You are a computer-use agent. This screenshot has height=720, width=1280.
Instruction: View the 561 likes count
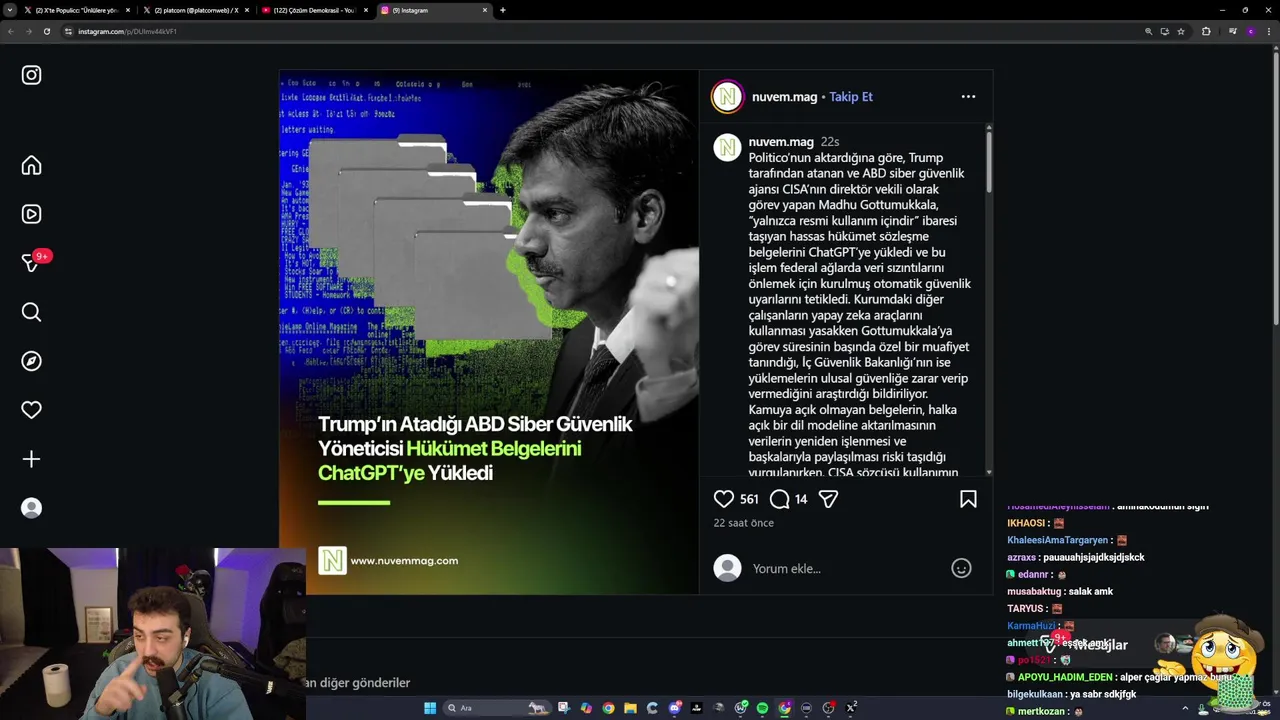[749, 499]
